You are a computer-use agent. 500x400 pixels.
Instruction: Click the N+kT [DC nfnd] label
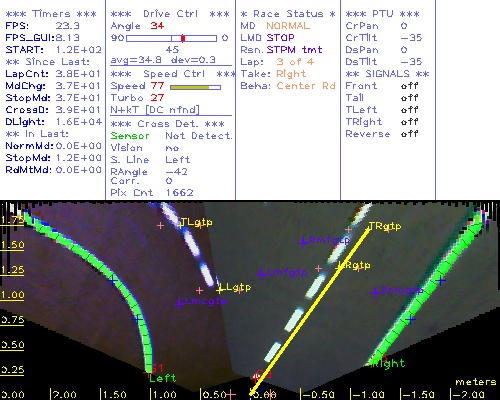[x=155, y=110]
